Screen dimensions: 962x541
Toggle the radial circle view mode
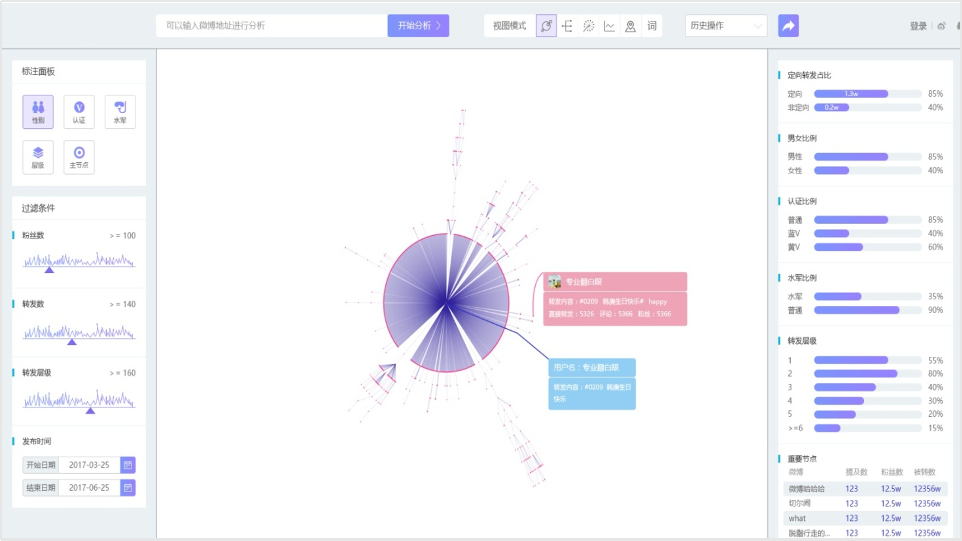click(589, 26)
